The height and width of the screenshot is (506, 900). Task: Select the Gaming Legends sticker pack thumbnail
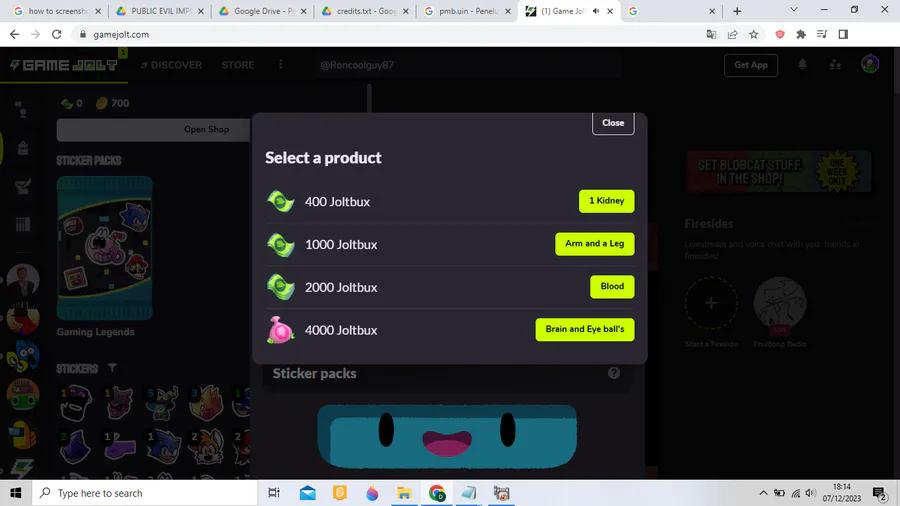(x=104, y=248)
